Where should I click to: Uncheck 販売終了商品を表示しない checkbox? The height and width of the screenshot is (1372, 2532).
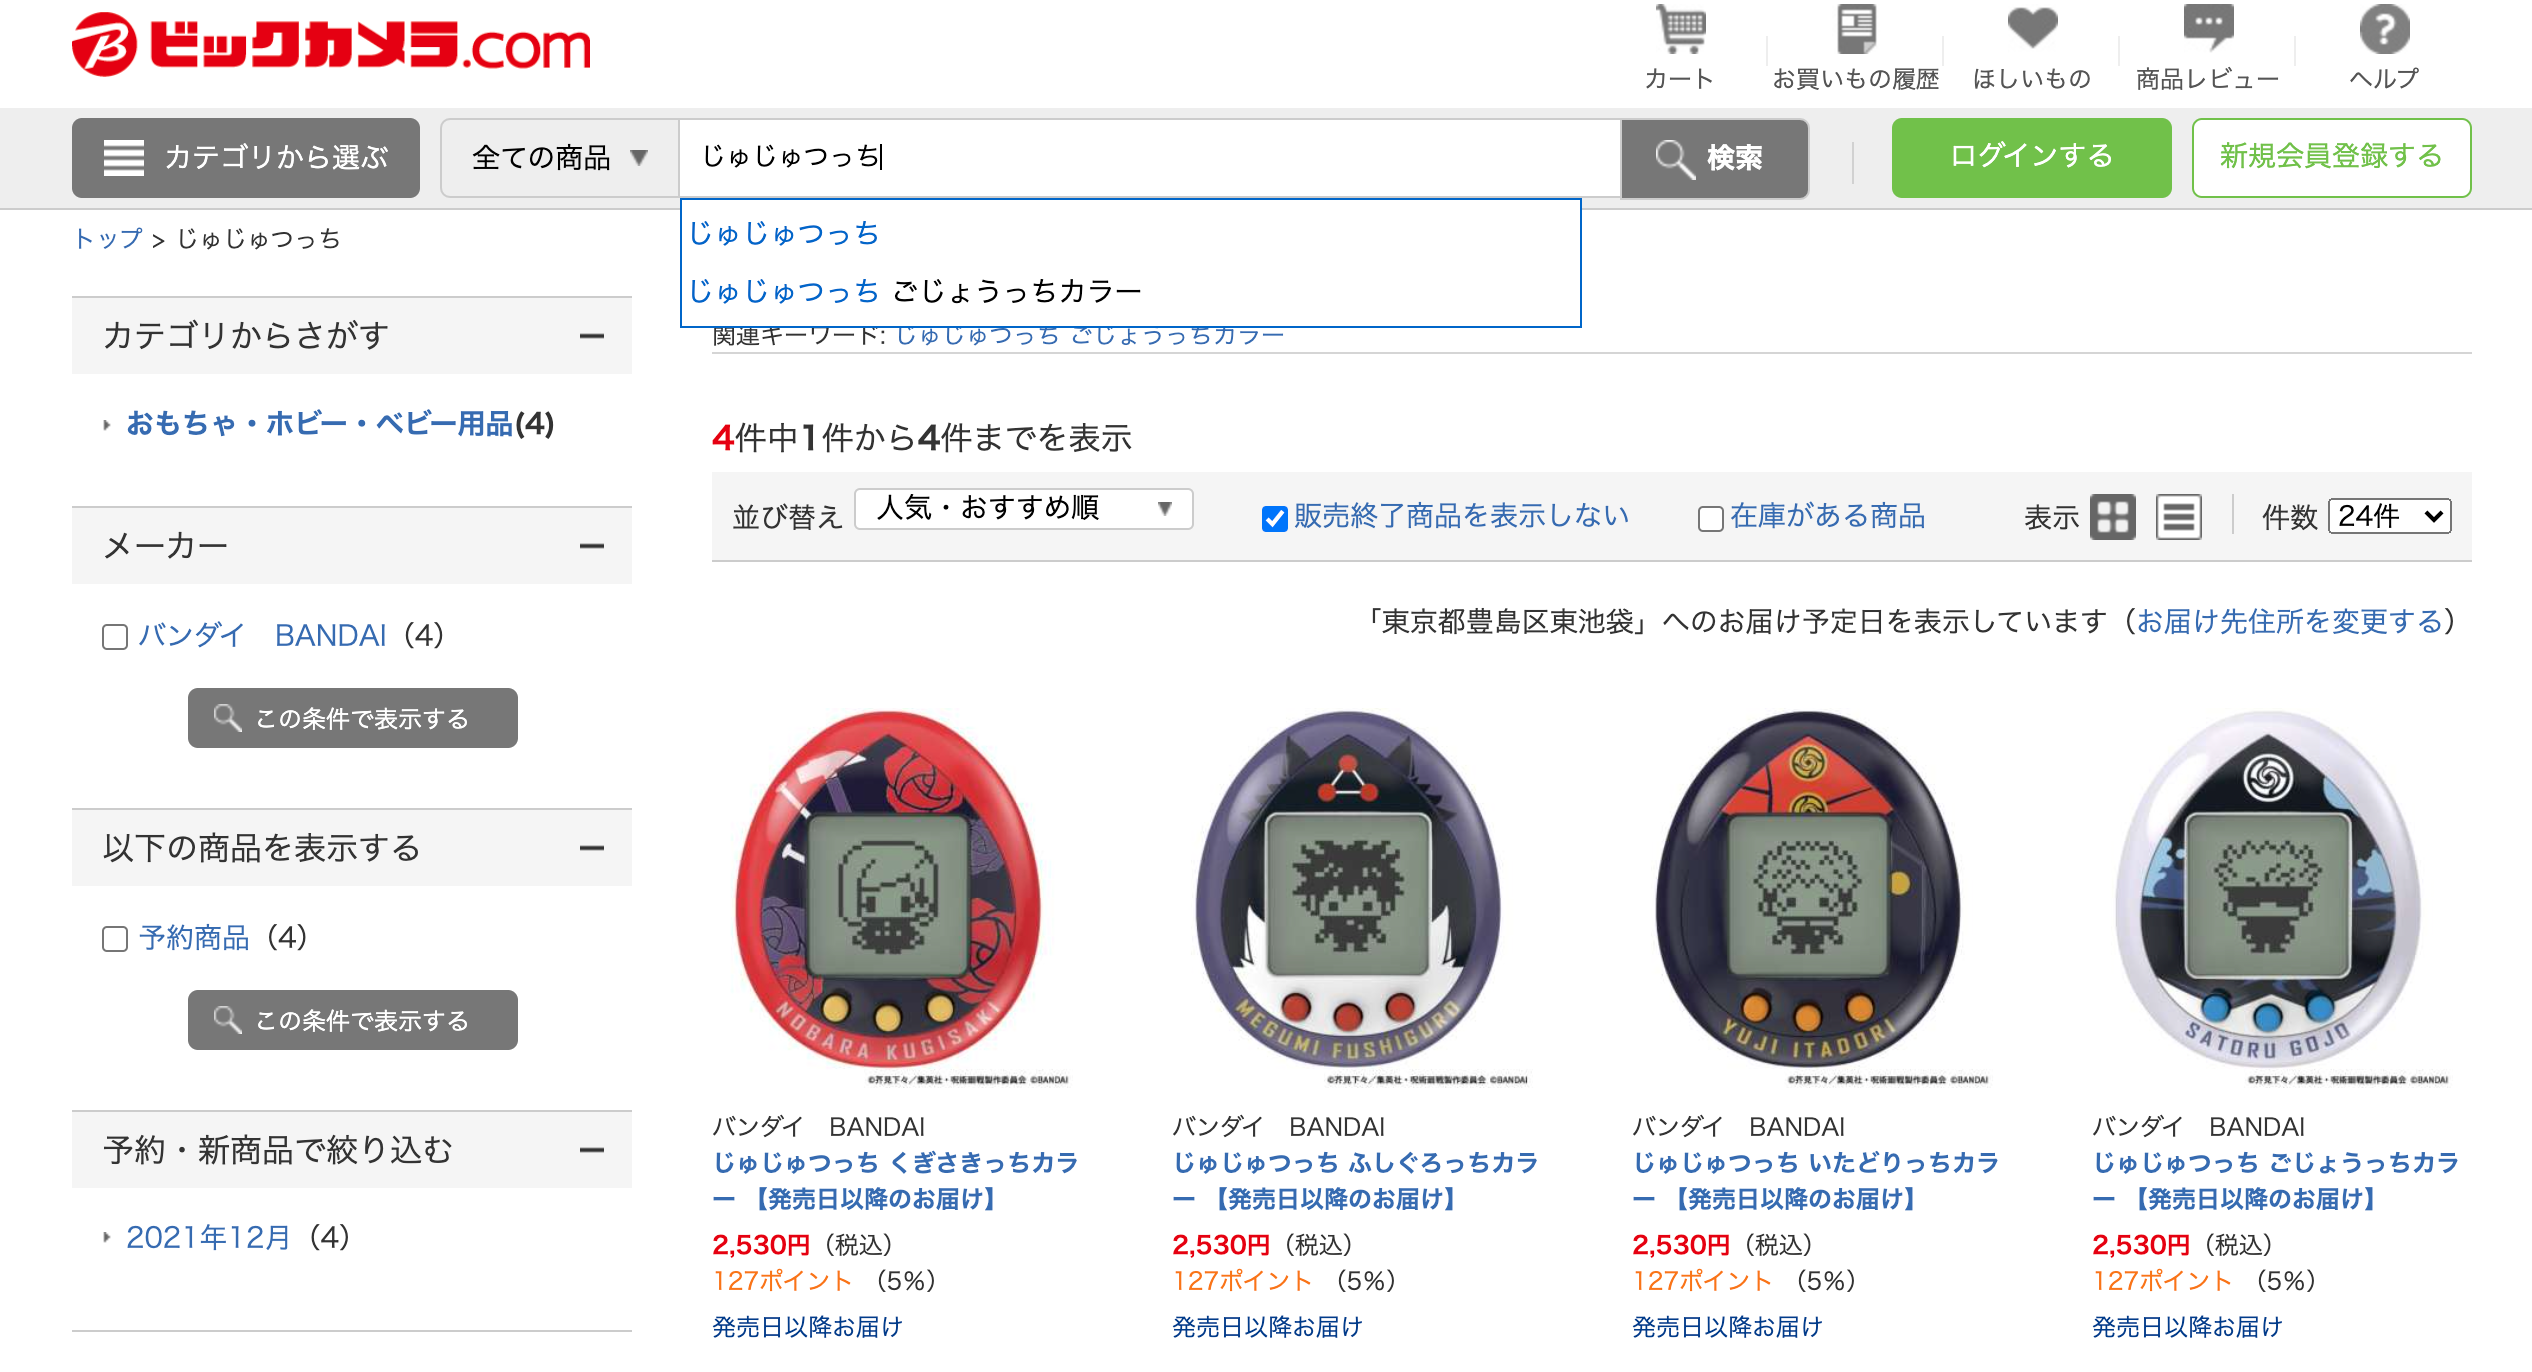tap(1274, 518)
